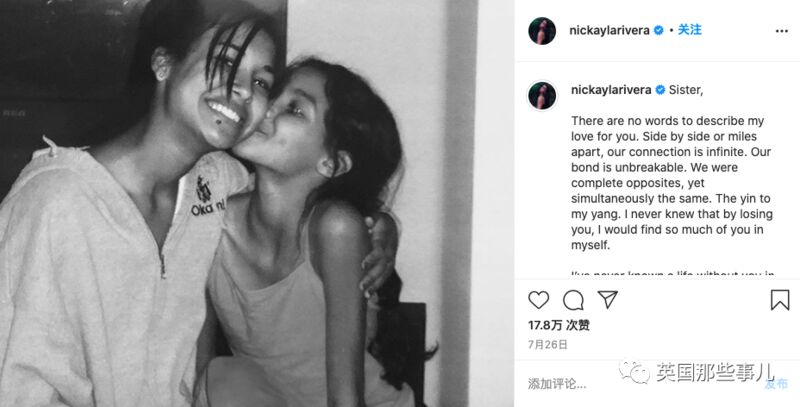Click the 添加评论 comment input field

(645, 384)
